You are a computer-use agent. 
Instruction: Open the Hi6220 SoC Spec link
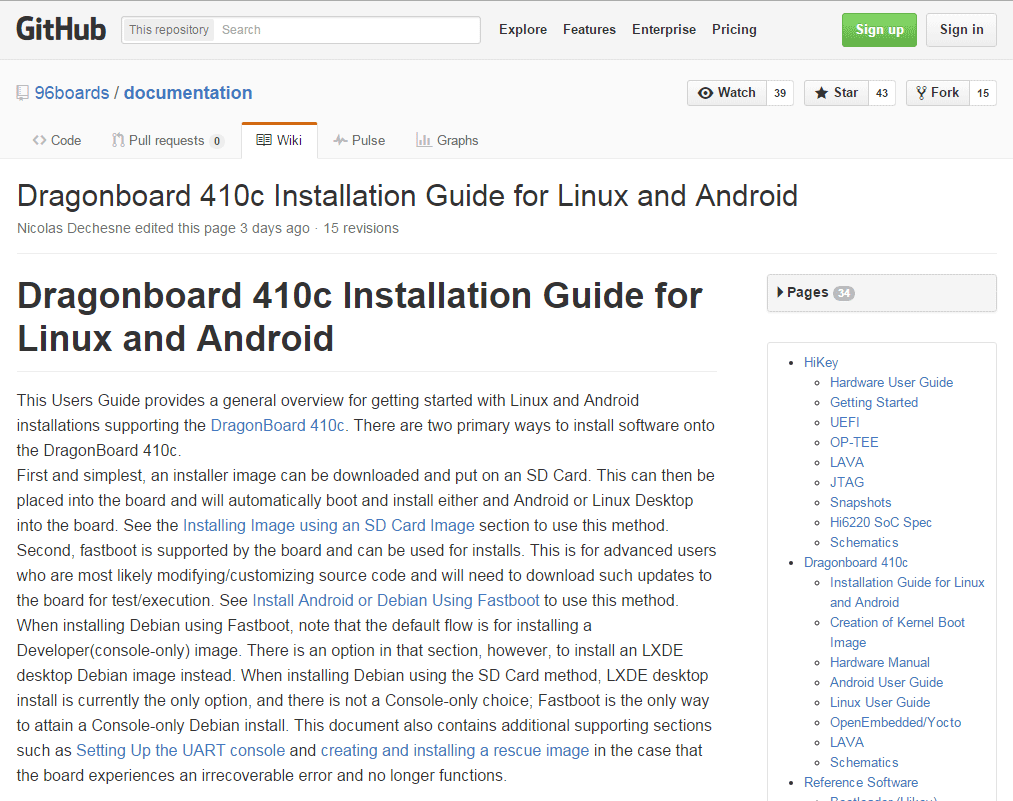[x=881, y=523]
